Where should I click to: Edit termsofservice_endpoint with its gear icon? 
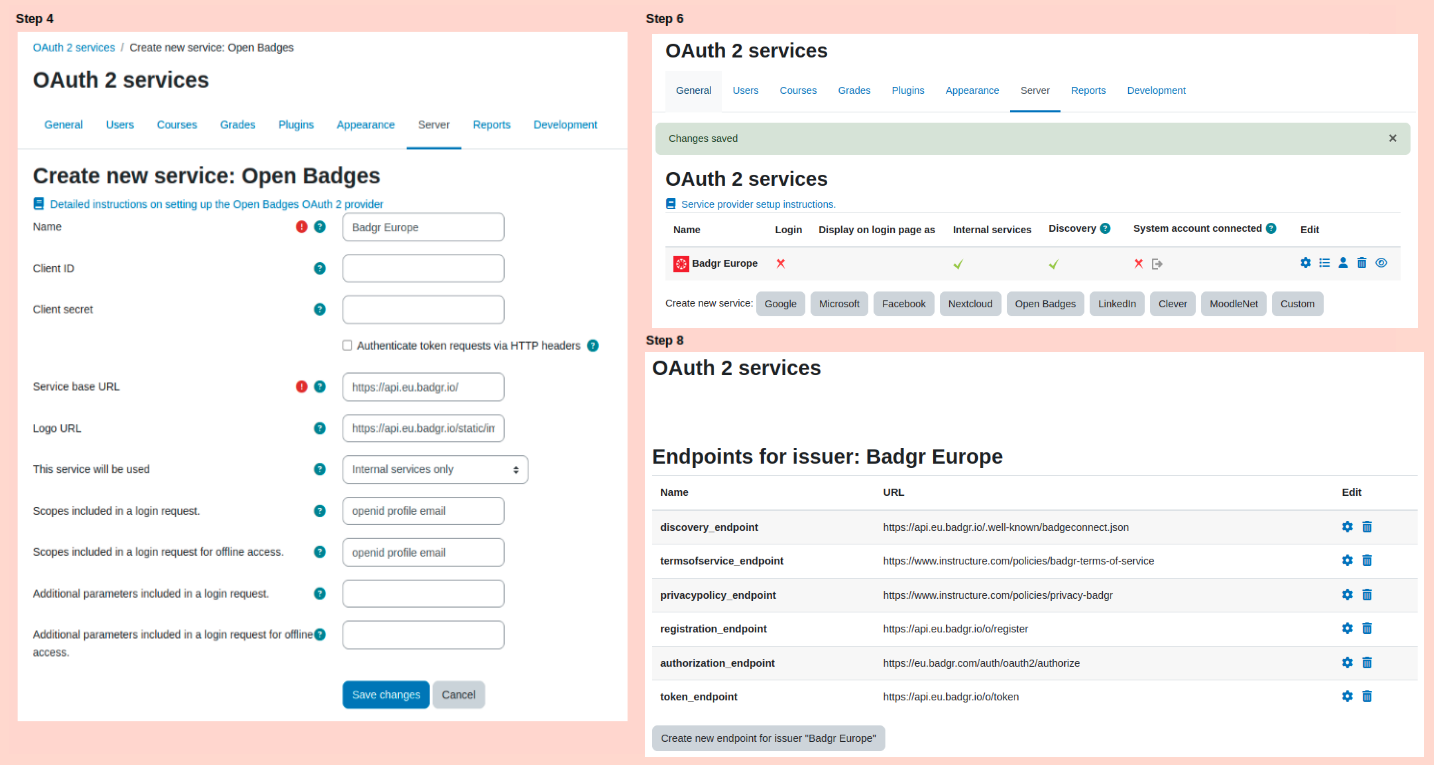[1347, 560]
